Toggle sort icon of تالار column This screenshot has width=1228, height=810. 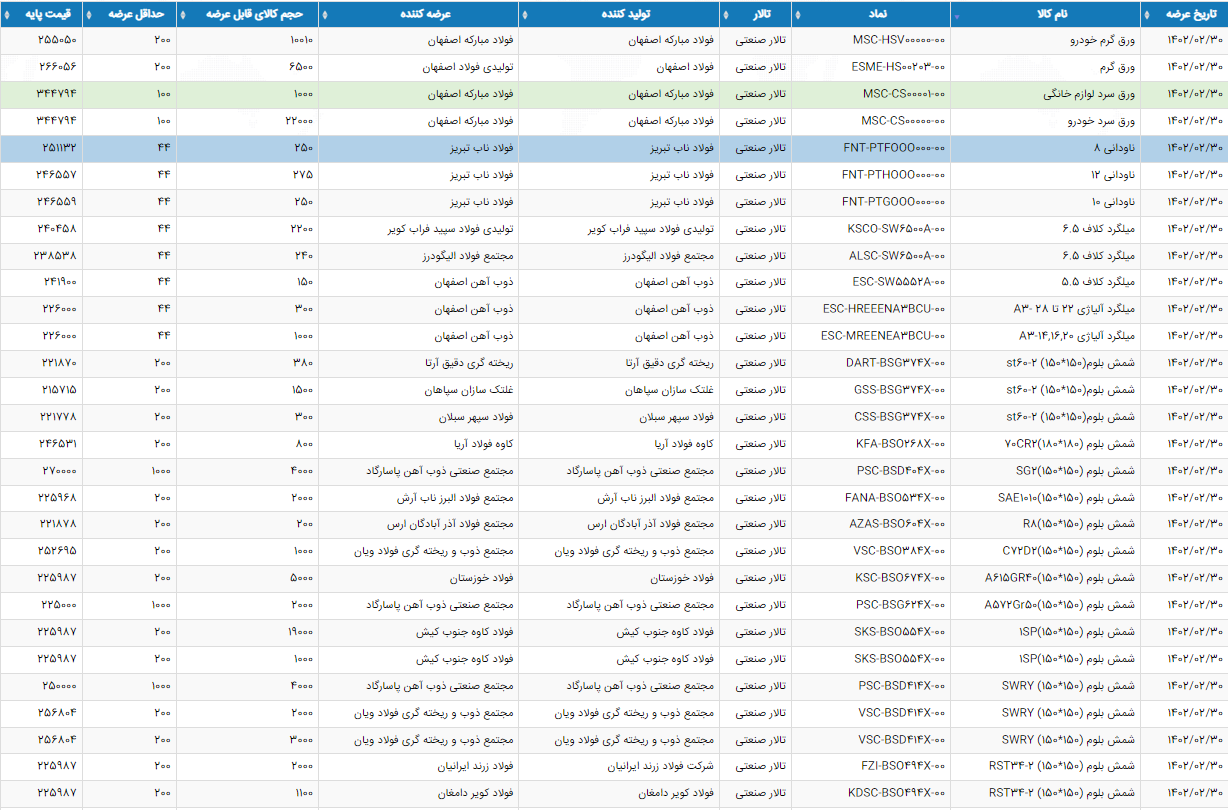728,15
